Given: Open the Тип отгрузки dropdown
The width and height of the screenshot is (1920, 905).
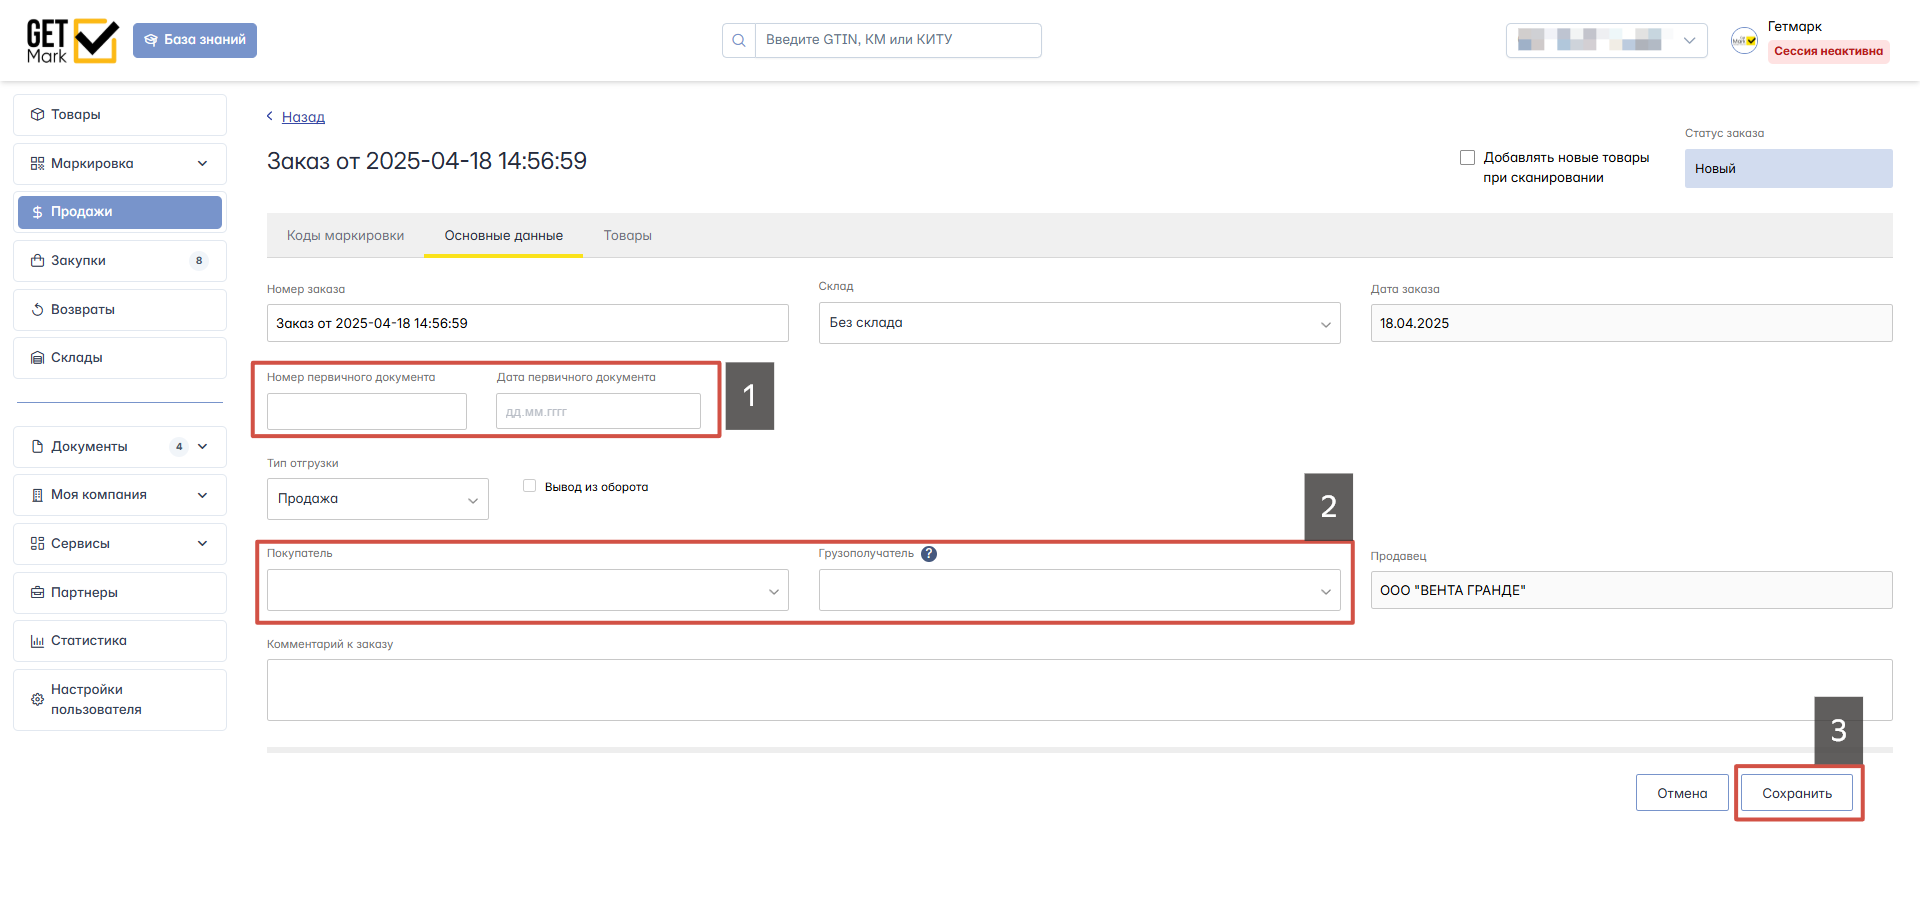Looking at the screenshot, I should tap(378, 499).
